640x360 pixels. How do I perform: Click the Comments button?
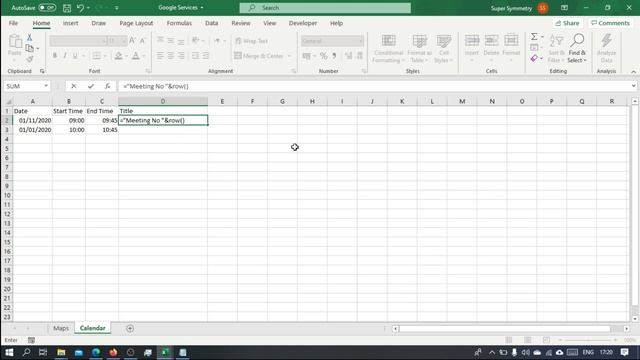[x=610, y=23]
